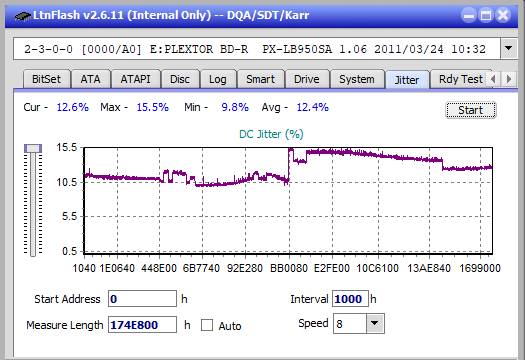This screenshot has width=525, height=360.
Task: Maximize the LtnFlash window
Action: [486, 15]
